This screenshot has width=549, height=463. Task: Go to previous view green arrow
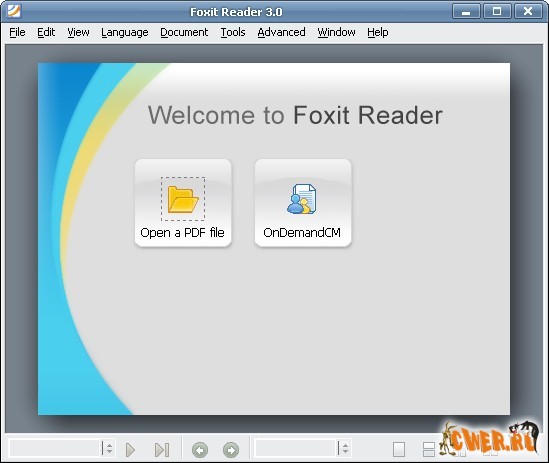click(x=200, y=450)
